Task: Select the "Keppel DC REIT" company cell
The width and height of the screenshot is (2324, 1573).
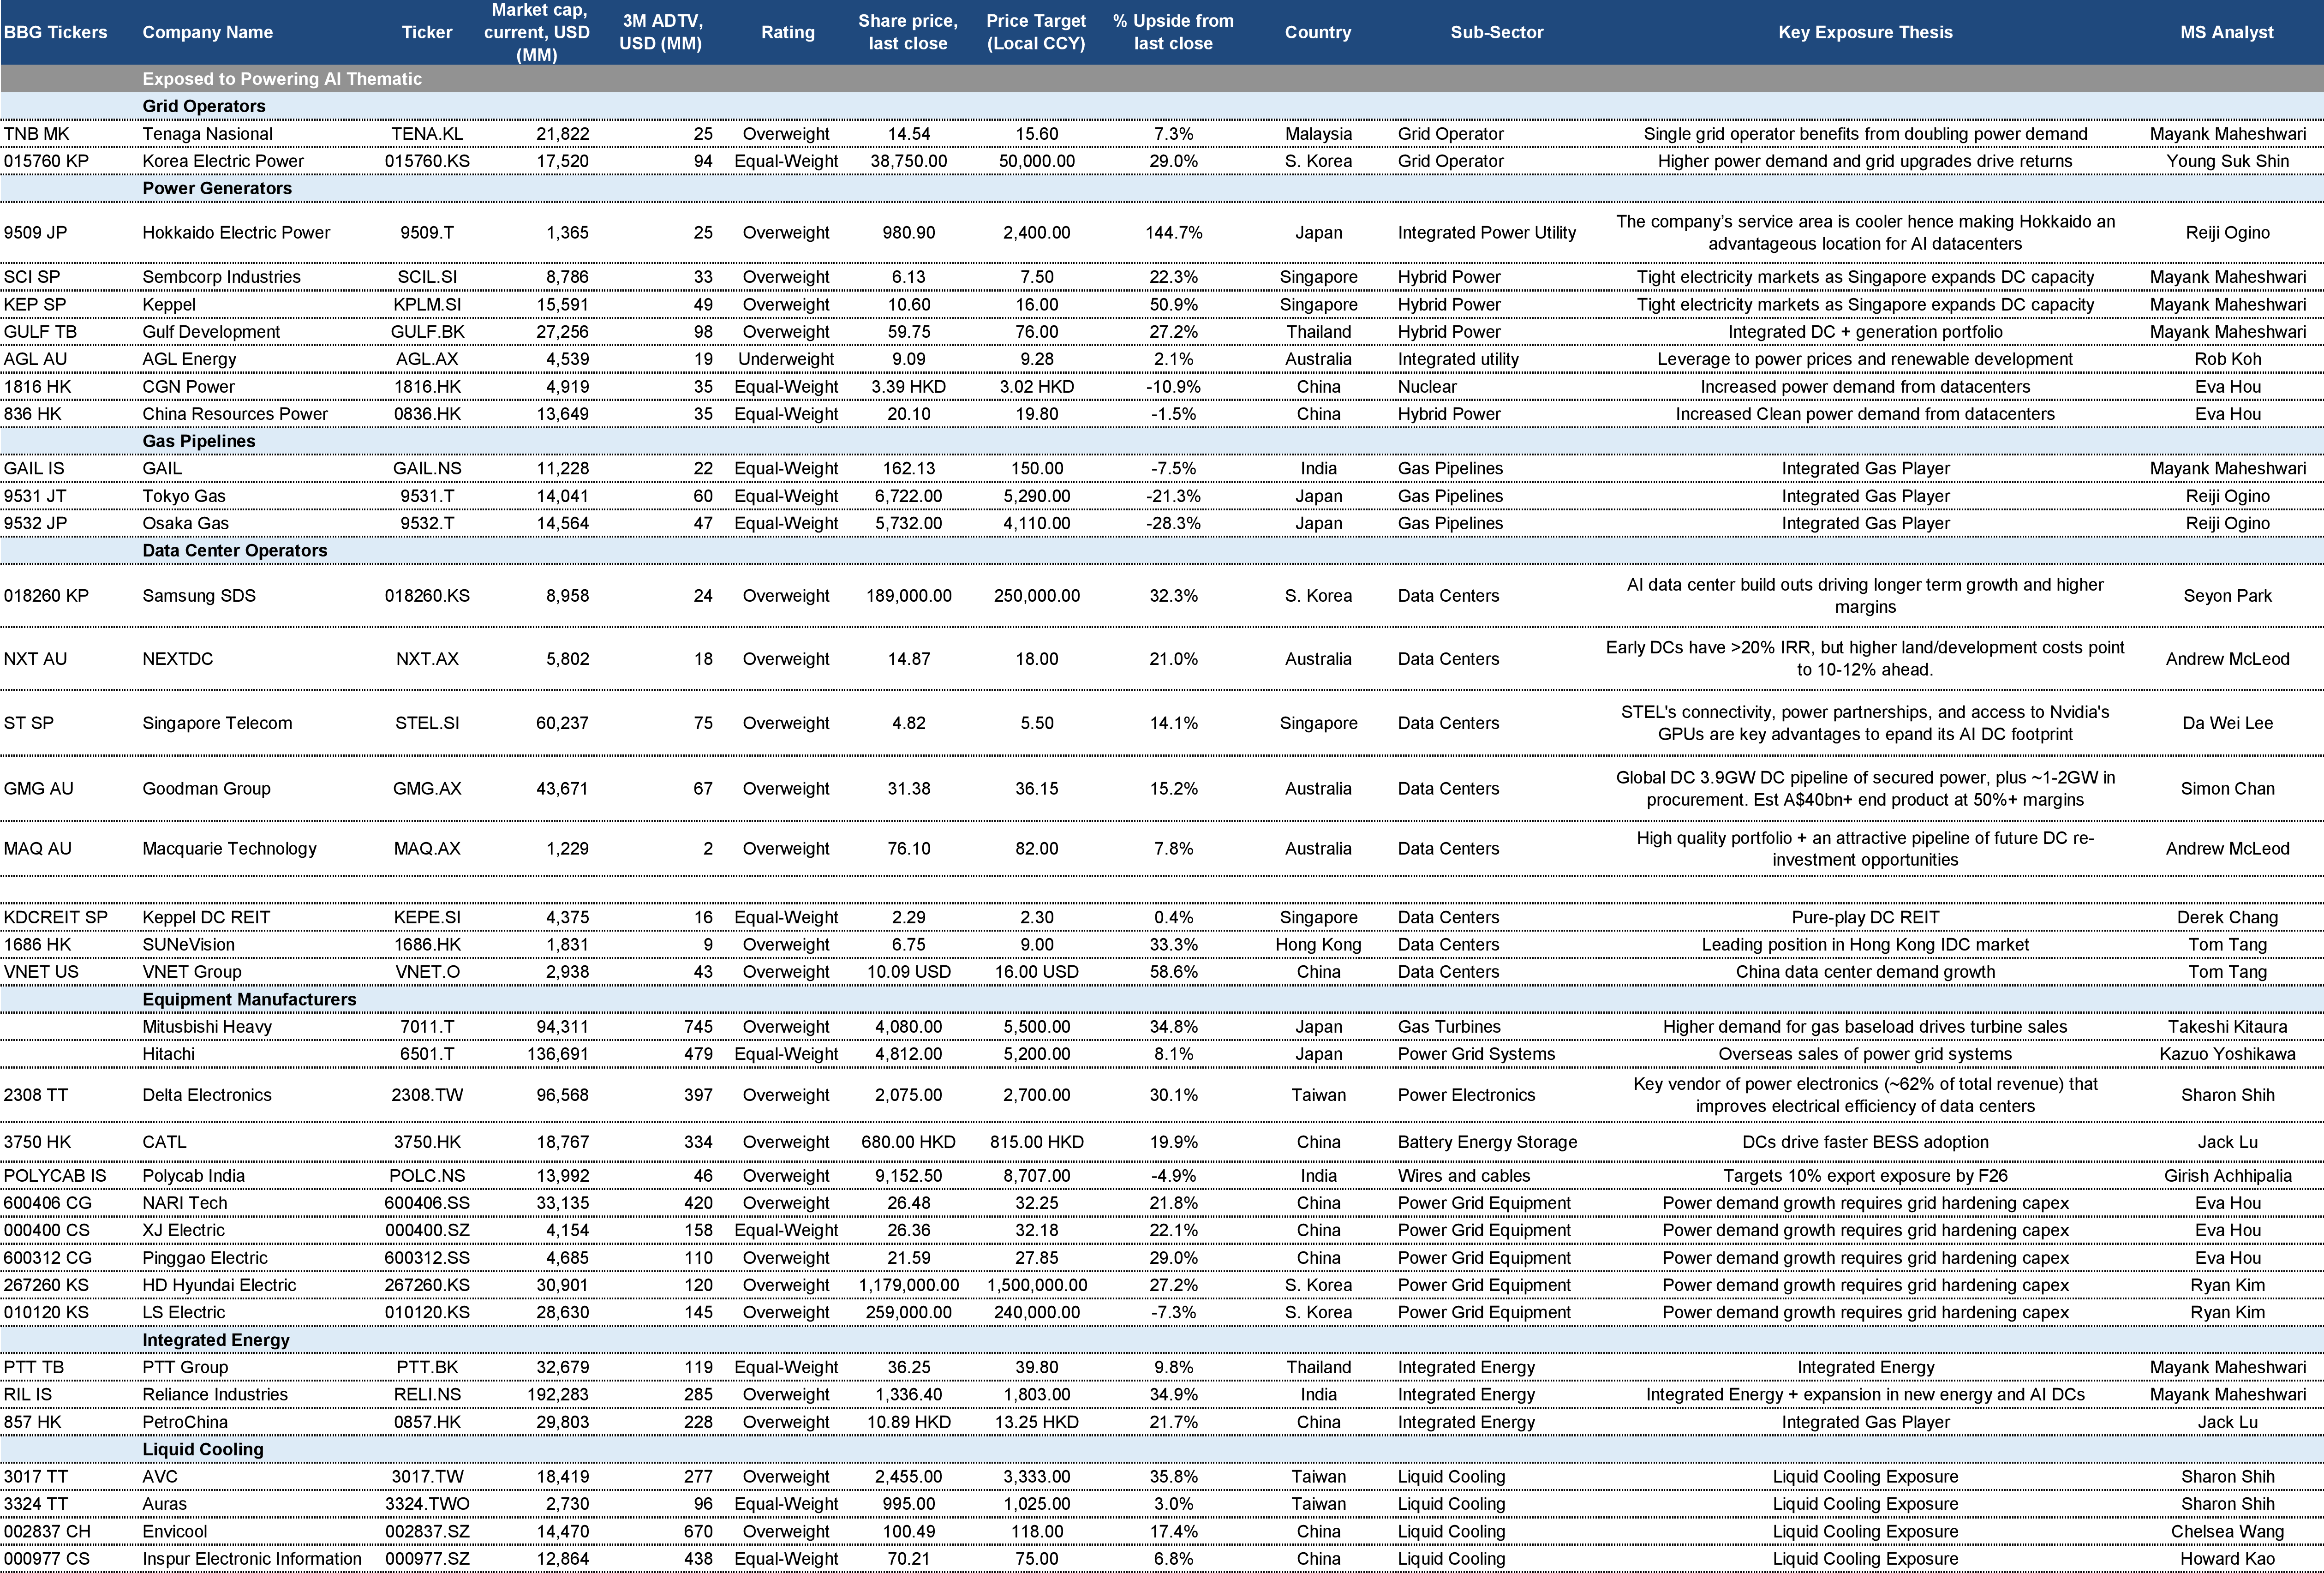Action: pyautogui.click(x=206, y=917)
